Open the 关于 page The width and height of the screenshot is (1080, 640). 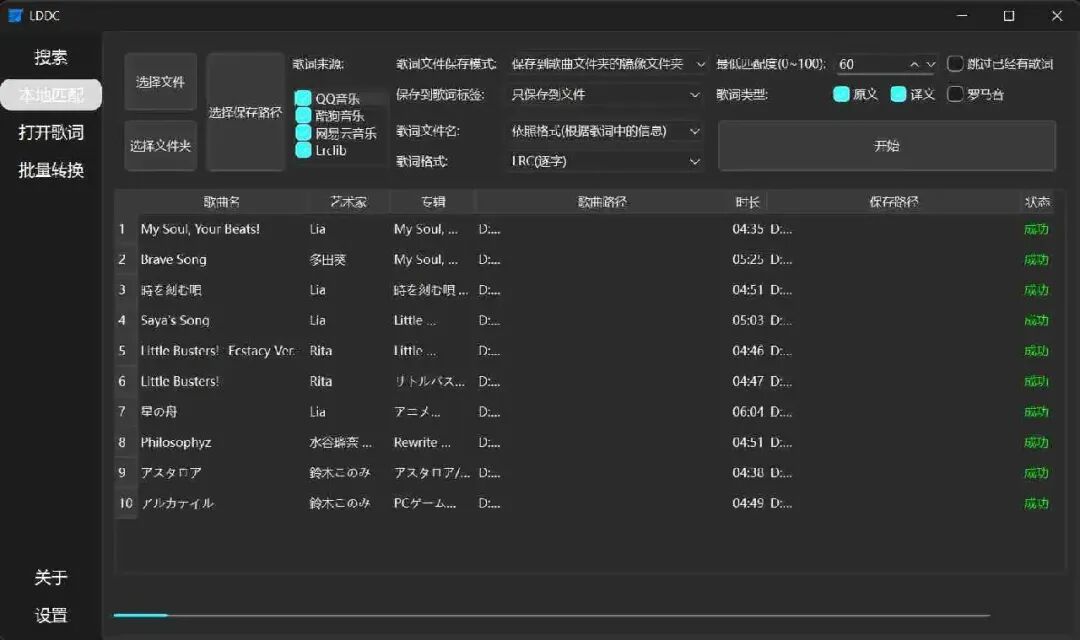pos(51,577)
